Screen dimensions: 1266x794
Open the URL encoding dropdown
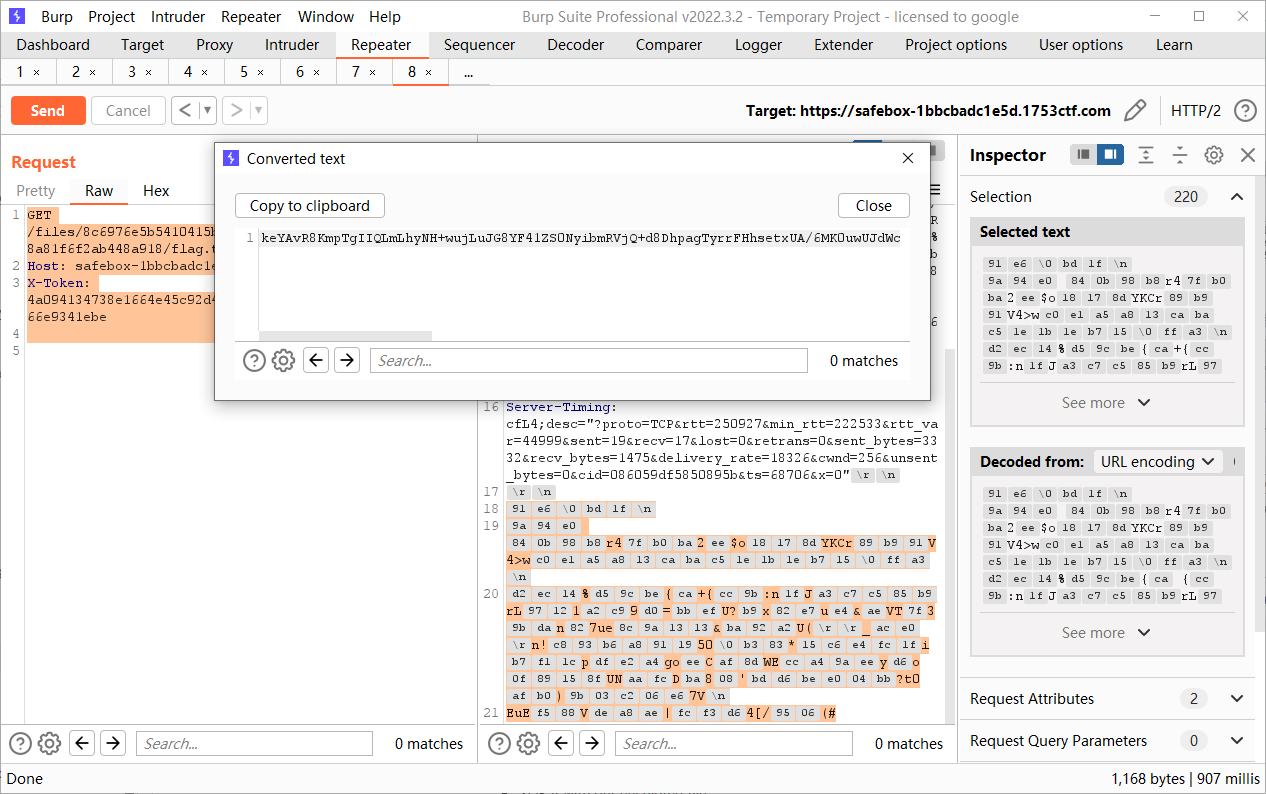tap(1158, 462)
